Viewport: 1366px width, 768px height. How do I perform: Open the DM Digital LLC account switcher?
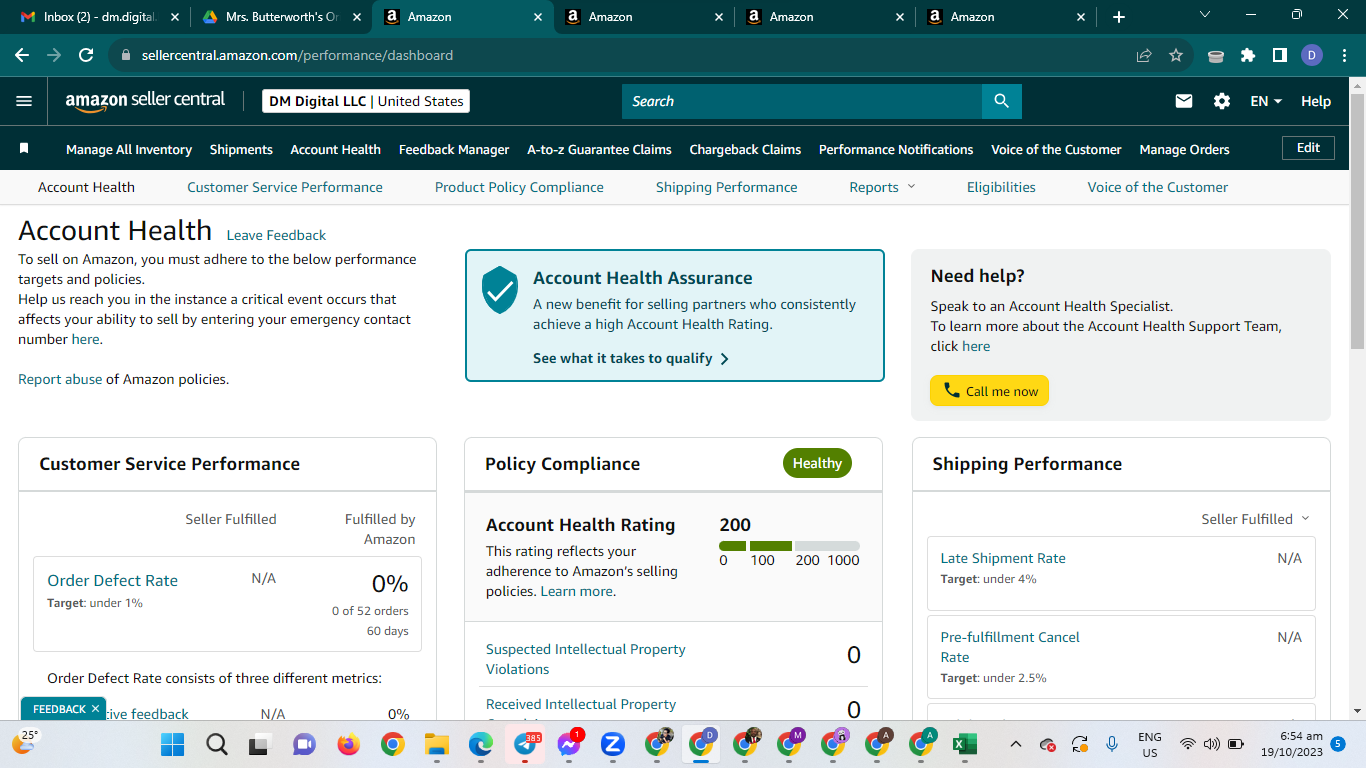[x=366, y=101]
